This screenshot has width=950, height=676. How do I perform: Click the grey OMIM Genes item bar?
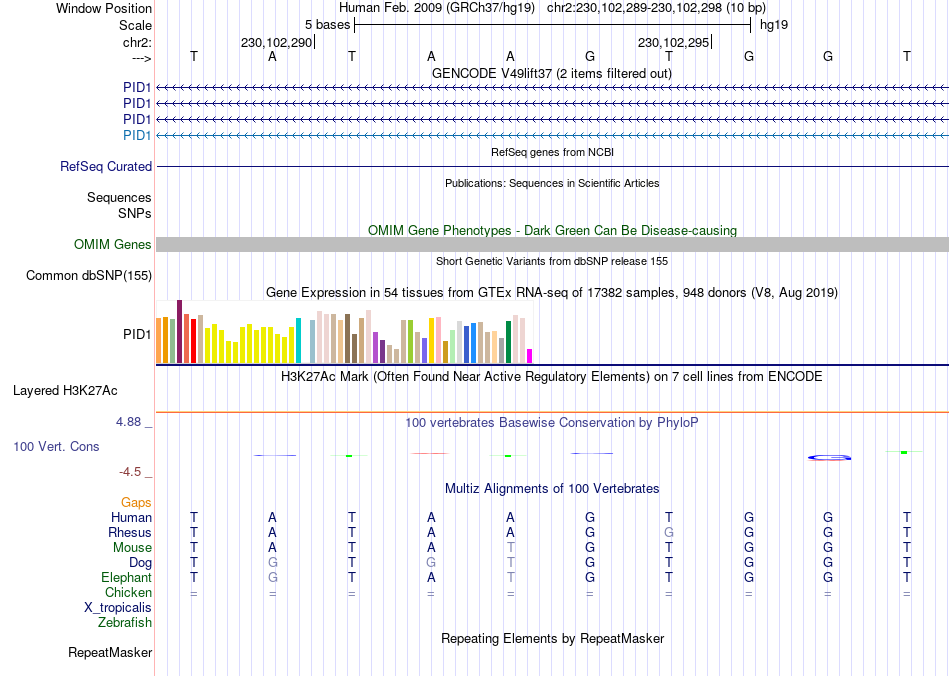[x=552, y=244]
